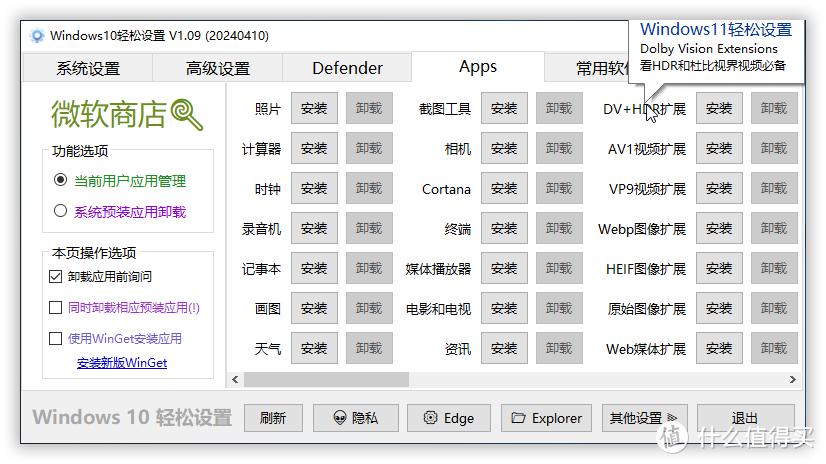The image size is (826, 464).
Task: Click the 微软商店 heading text
Action: 109,114
